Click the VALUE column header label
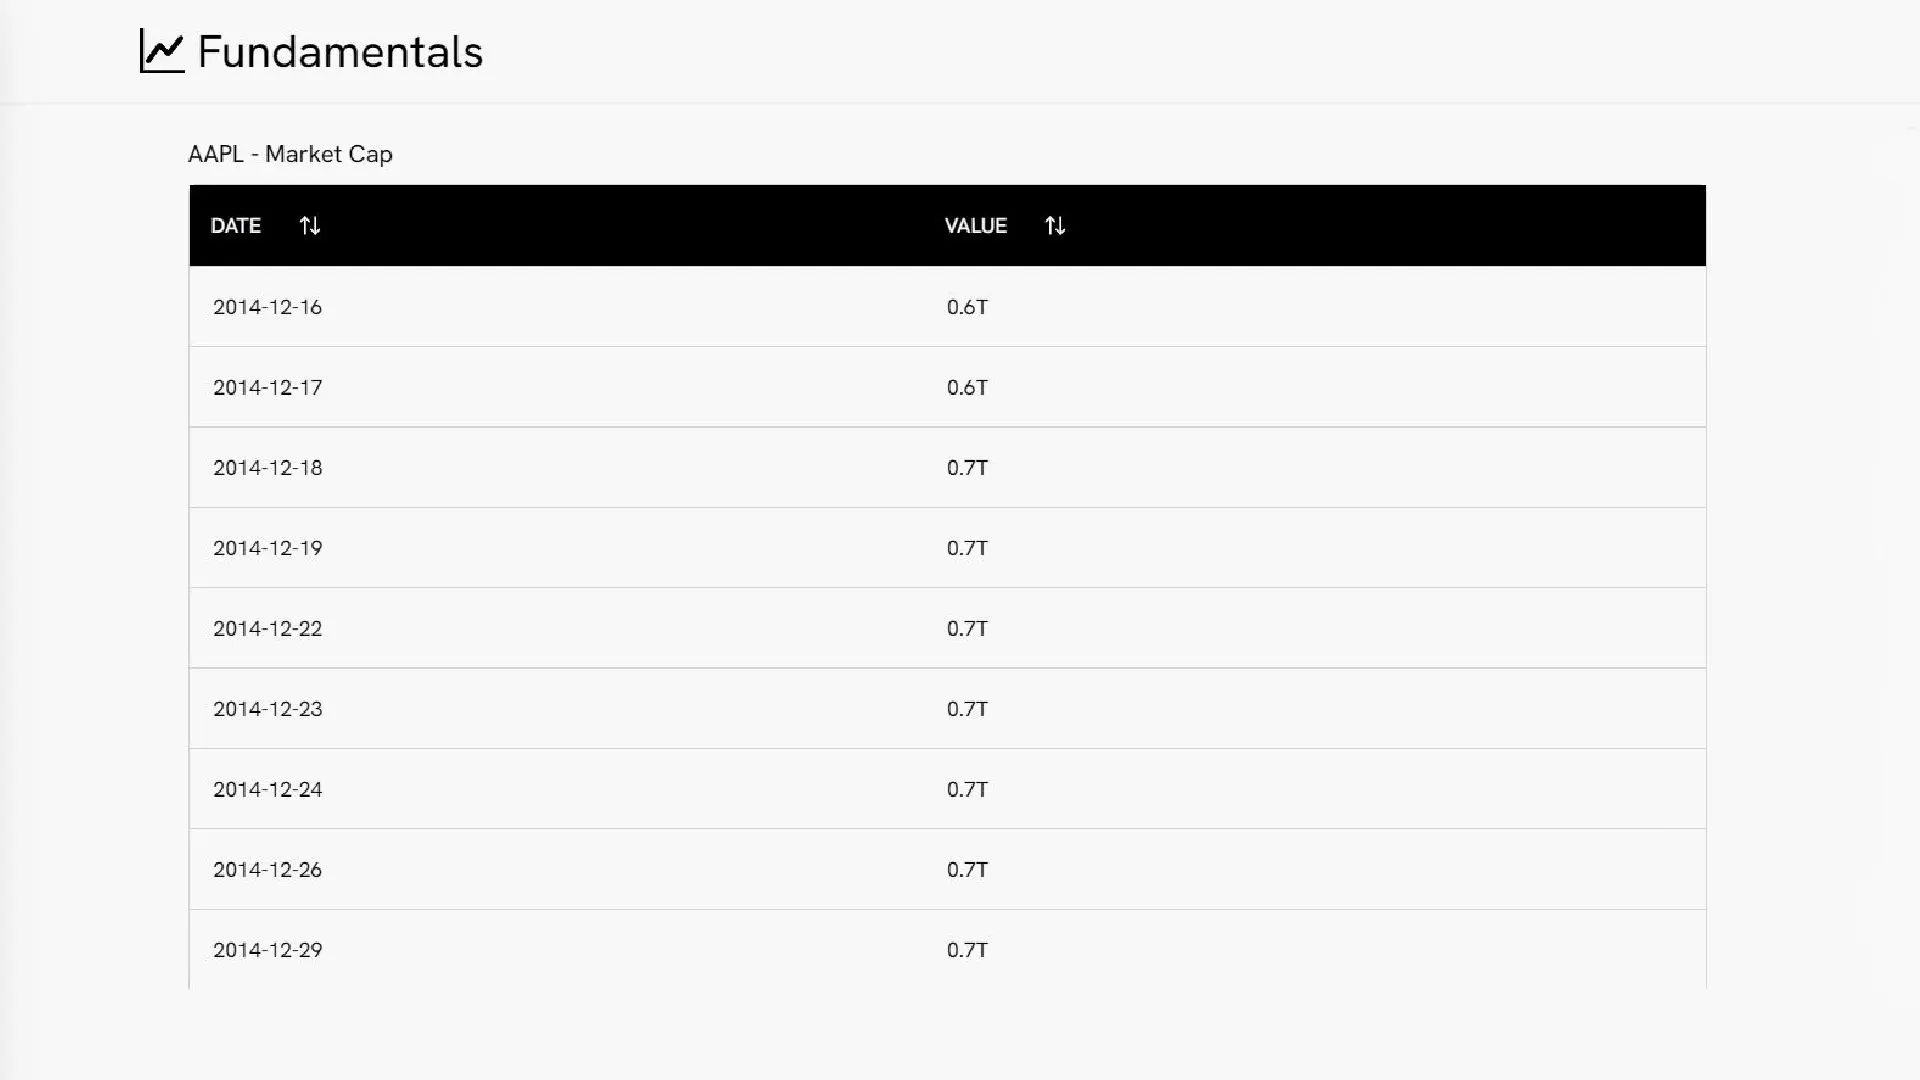Image resolution: width=1920 pixels, height=1080 pixels. [x=975, y=226]
